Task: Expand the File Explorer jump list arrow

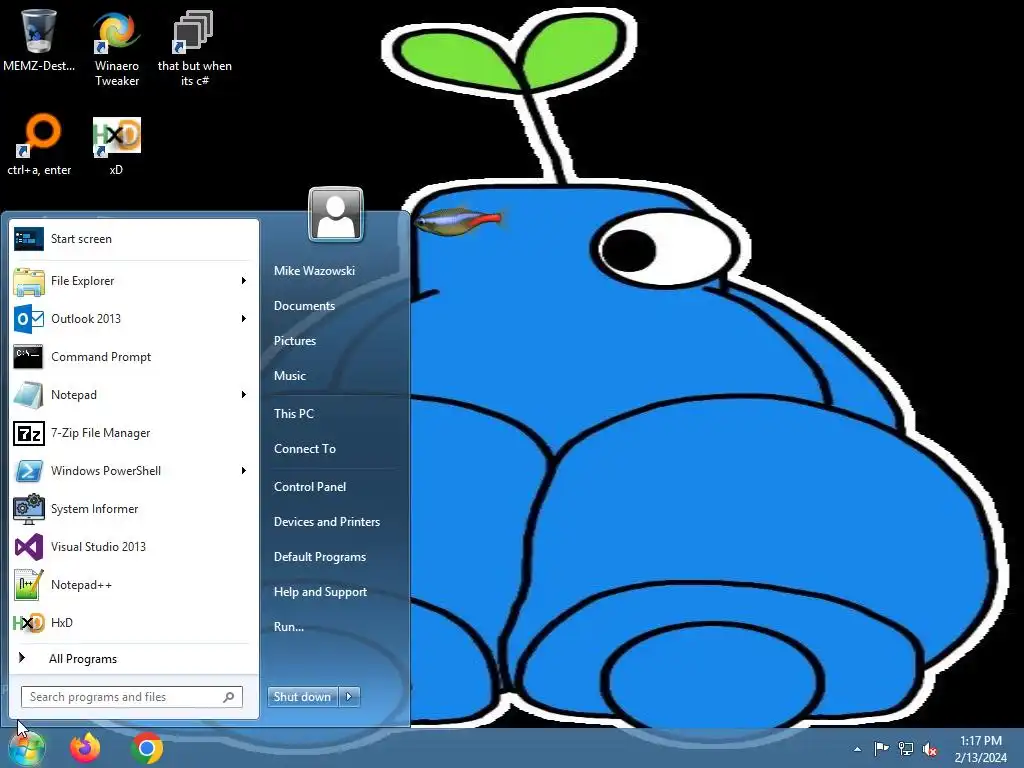Action: [244, 281]
